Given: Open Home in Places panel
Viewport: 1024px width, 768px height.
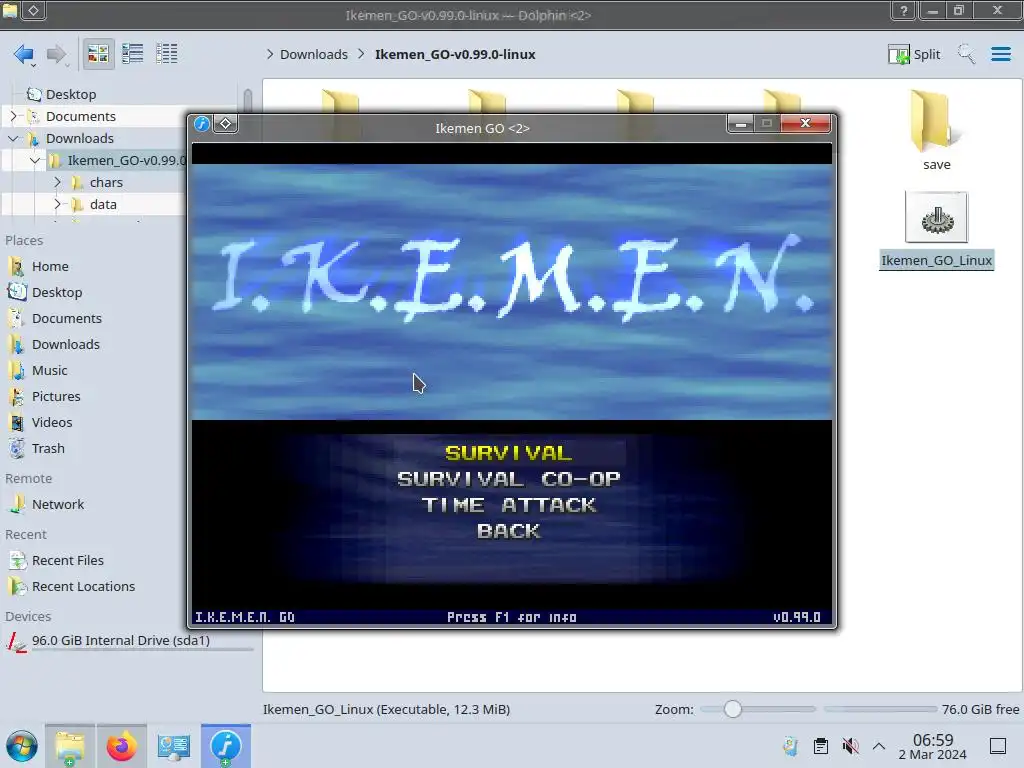Looking at the screenshot, I should pyautogui.click(x=50, y=266).
